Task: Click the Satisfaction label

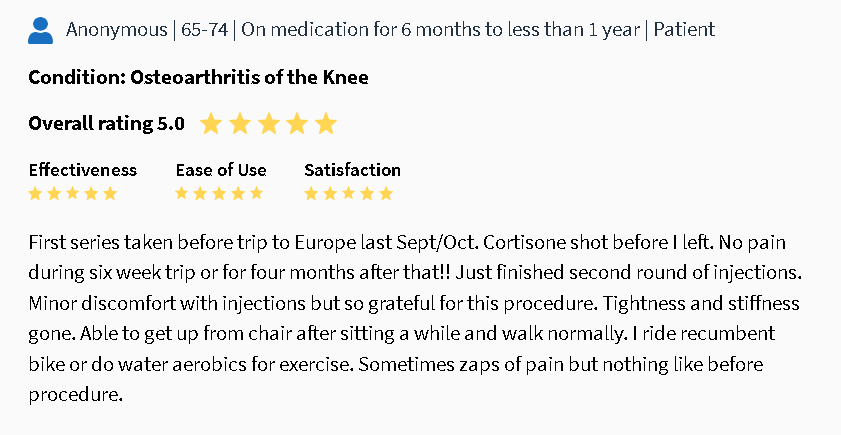Action: (x=352, y=170)
